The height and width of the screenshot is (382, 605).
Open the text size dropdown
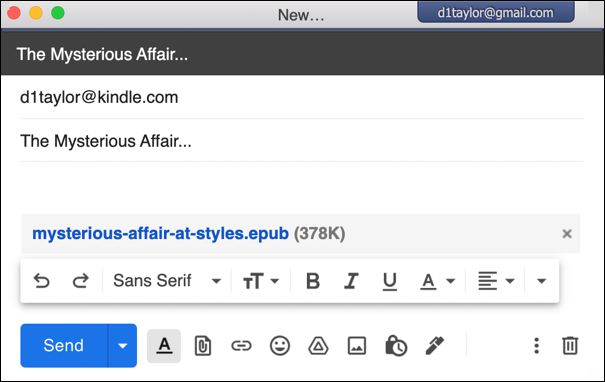[261, 281]
